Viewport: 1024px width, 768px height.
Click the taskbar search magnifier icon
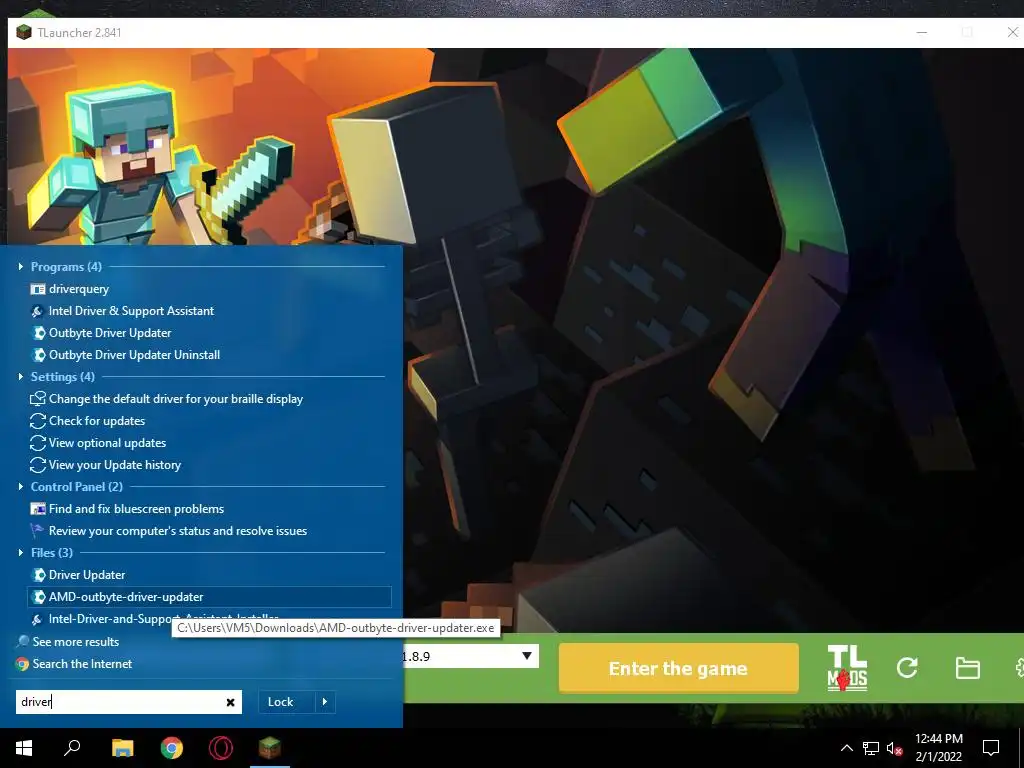pos(72,747)
